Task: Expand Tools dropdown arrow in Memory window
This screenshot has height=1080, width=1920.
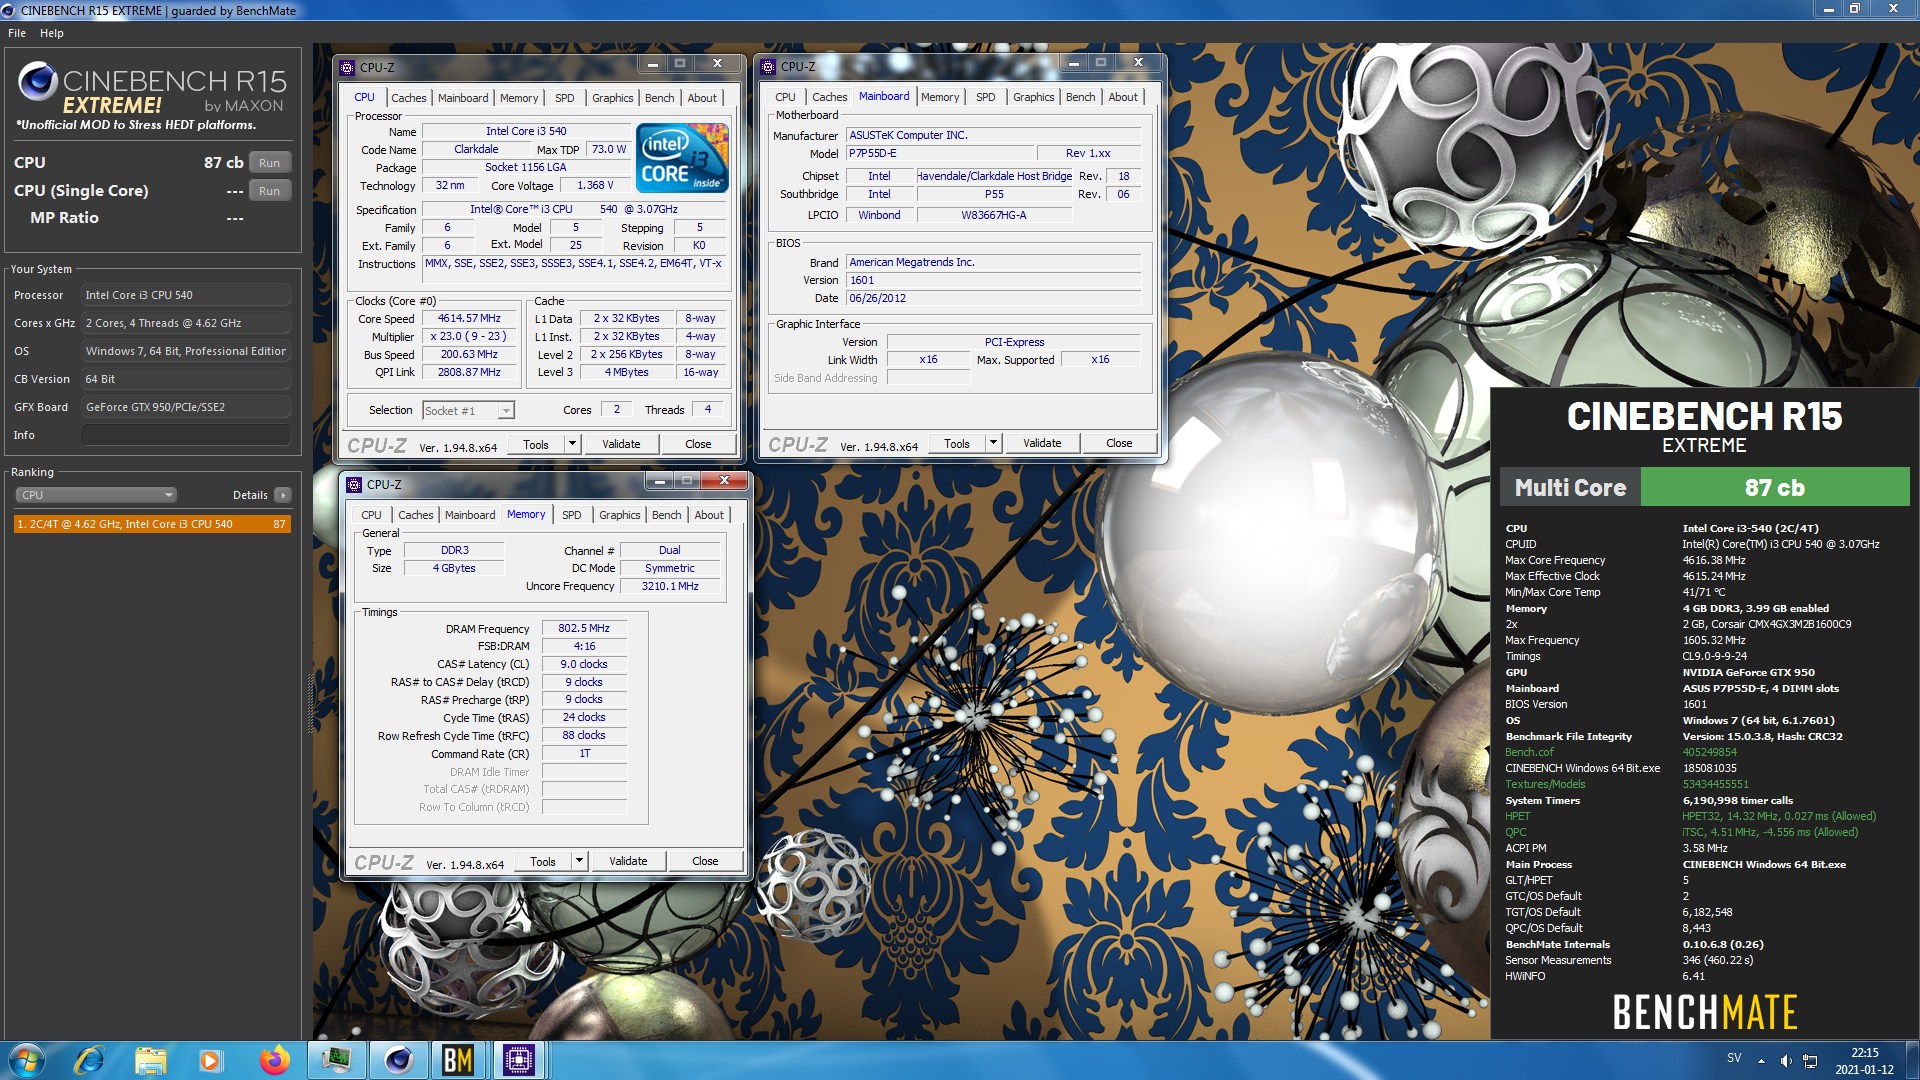Action: pyautogui.click(x=579, y=861)
